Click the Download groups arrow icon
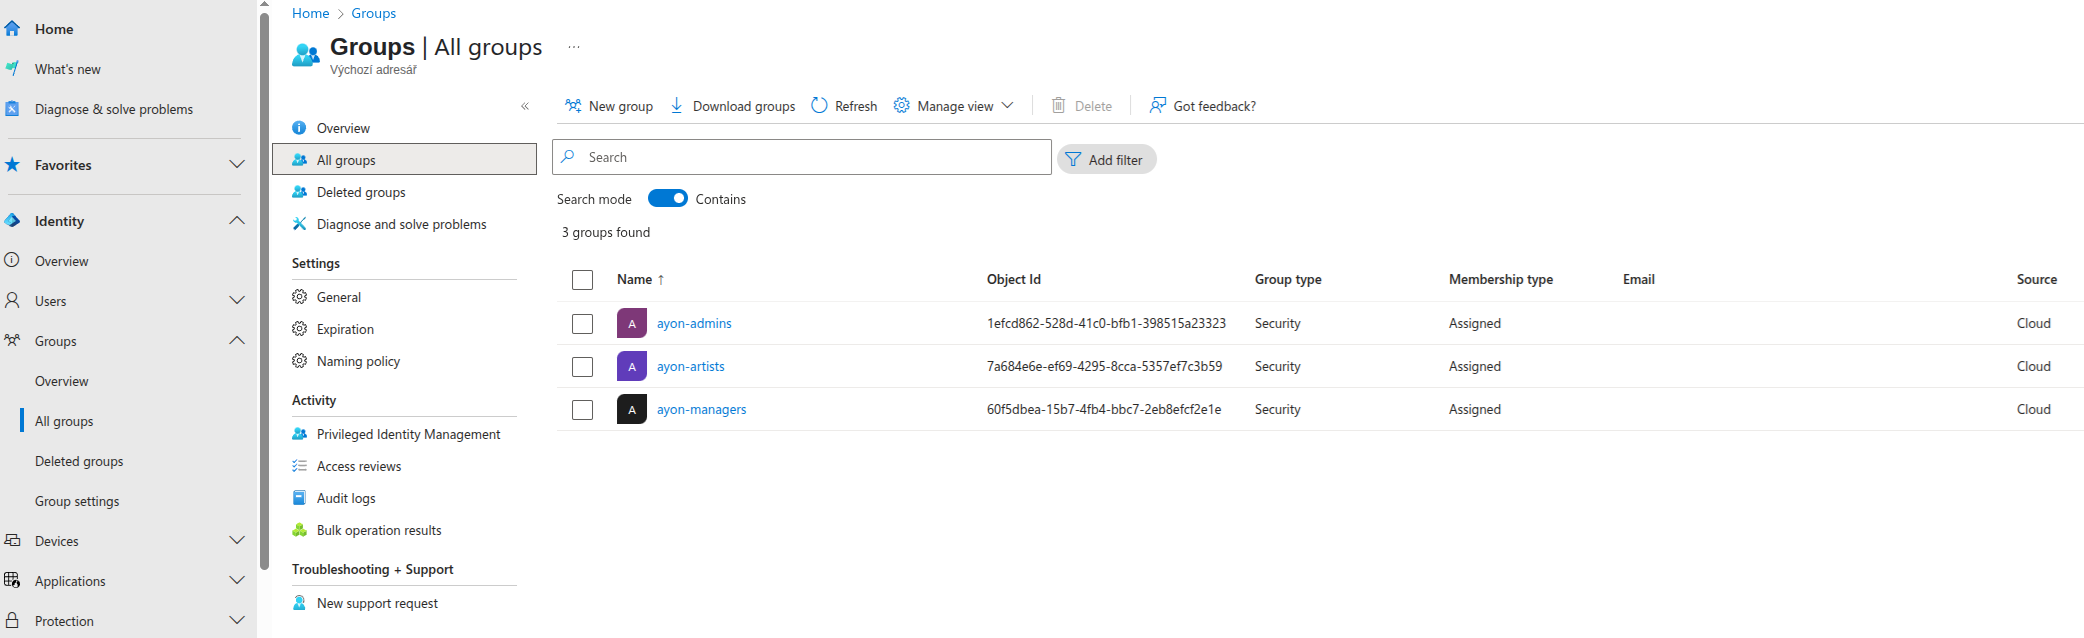The width and height of the screenshot is (2084, 638). pyautogui.click(x=677, y=106)
